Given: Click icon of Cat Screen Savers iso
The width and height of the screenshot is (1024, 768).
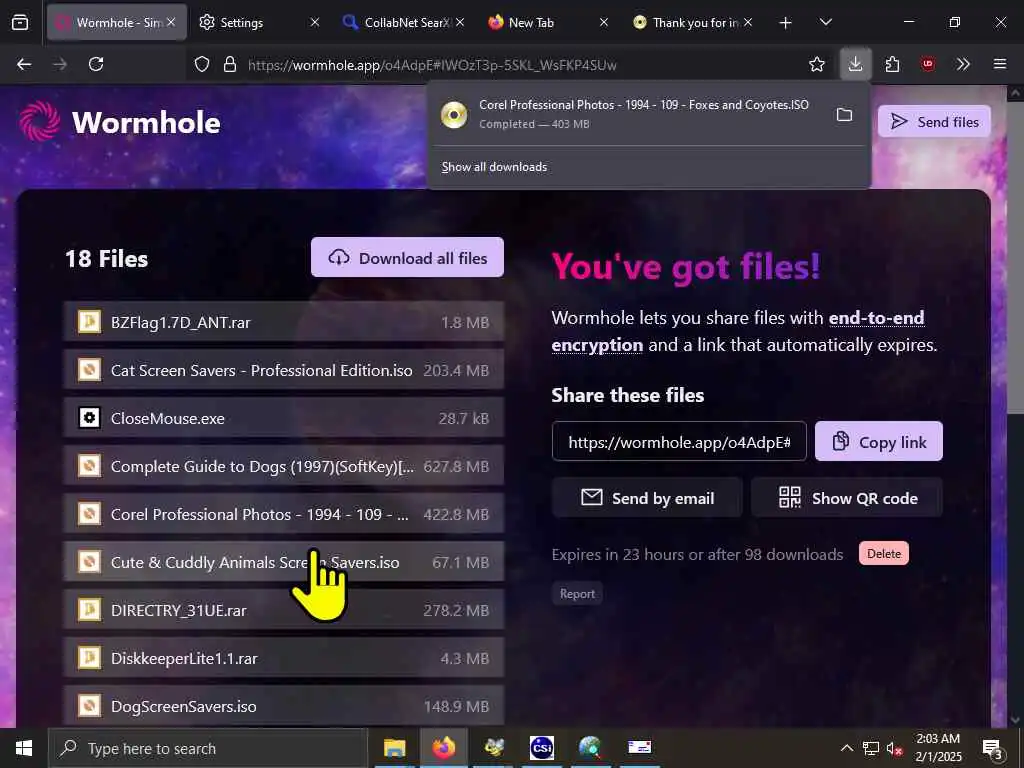Looking at the screenshot, I should (x=89, y=370).
